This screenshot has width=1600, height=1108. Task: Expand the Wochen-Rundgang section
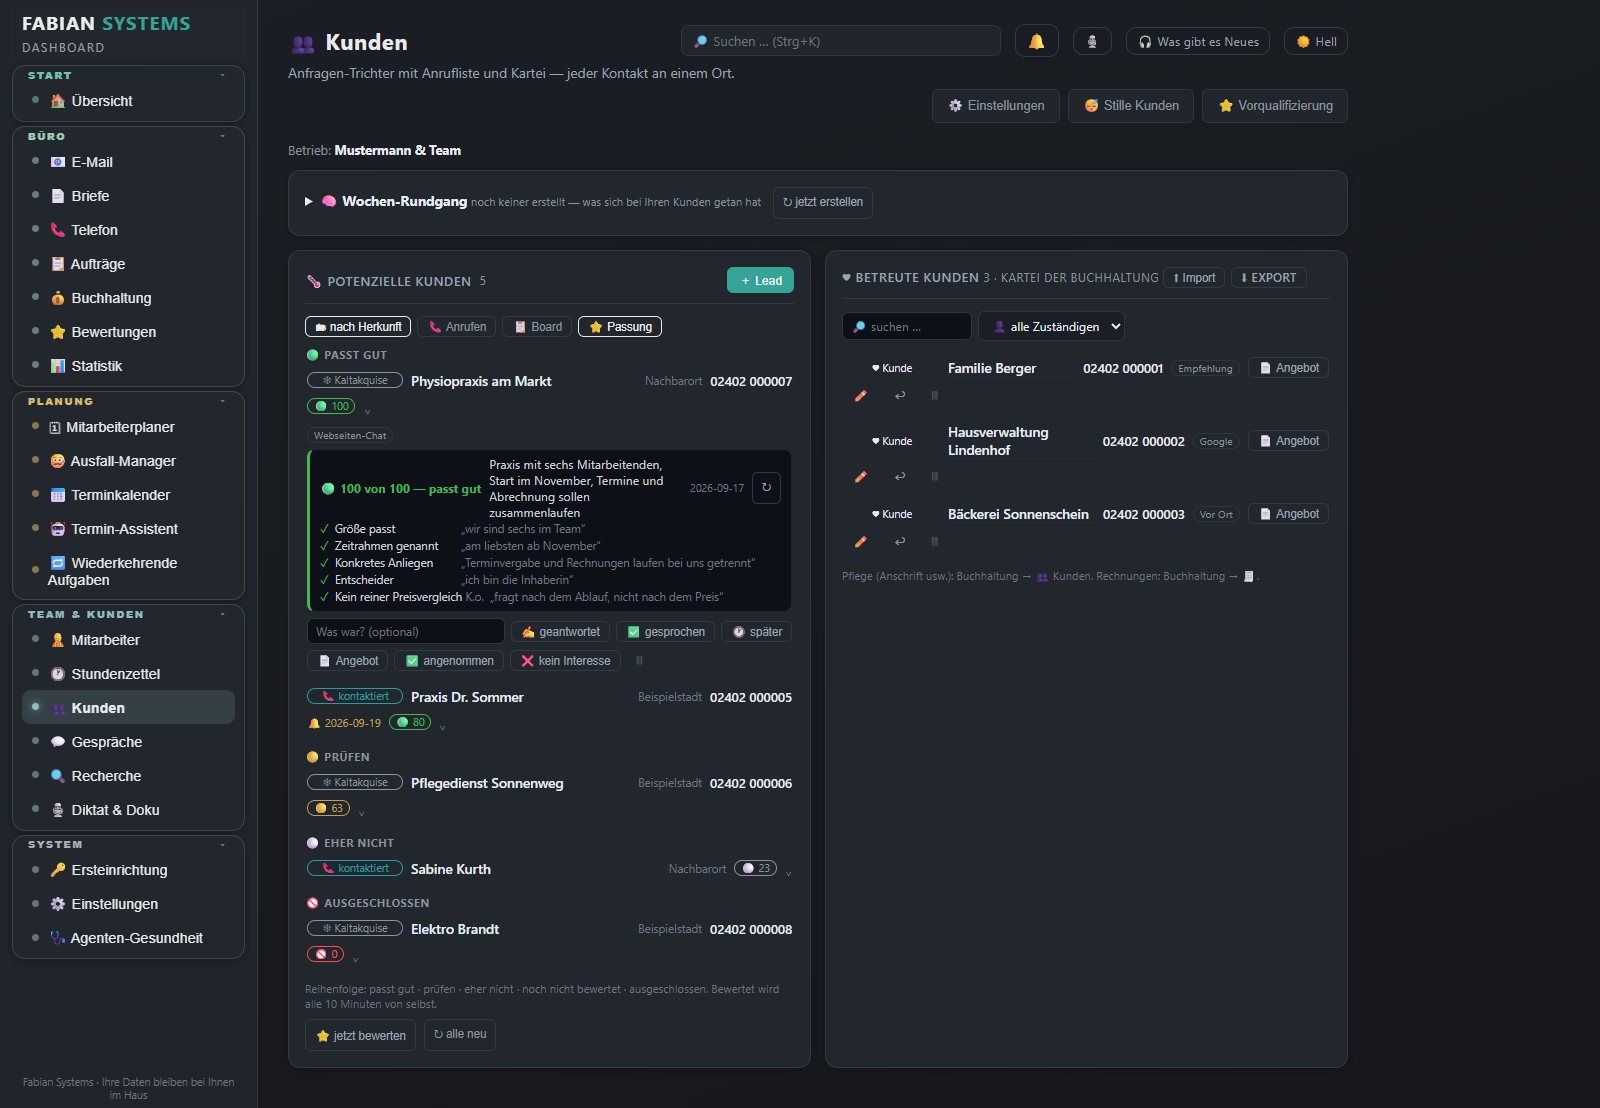(309, 201)
